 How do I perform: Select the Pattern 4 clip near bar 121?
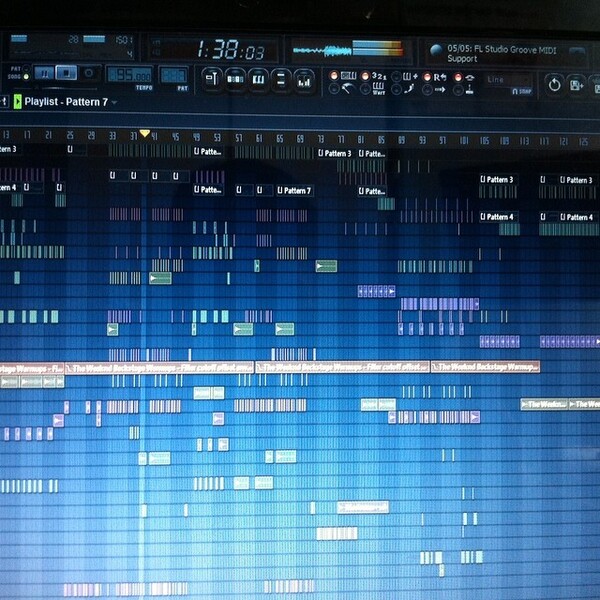click(578, 217)
